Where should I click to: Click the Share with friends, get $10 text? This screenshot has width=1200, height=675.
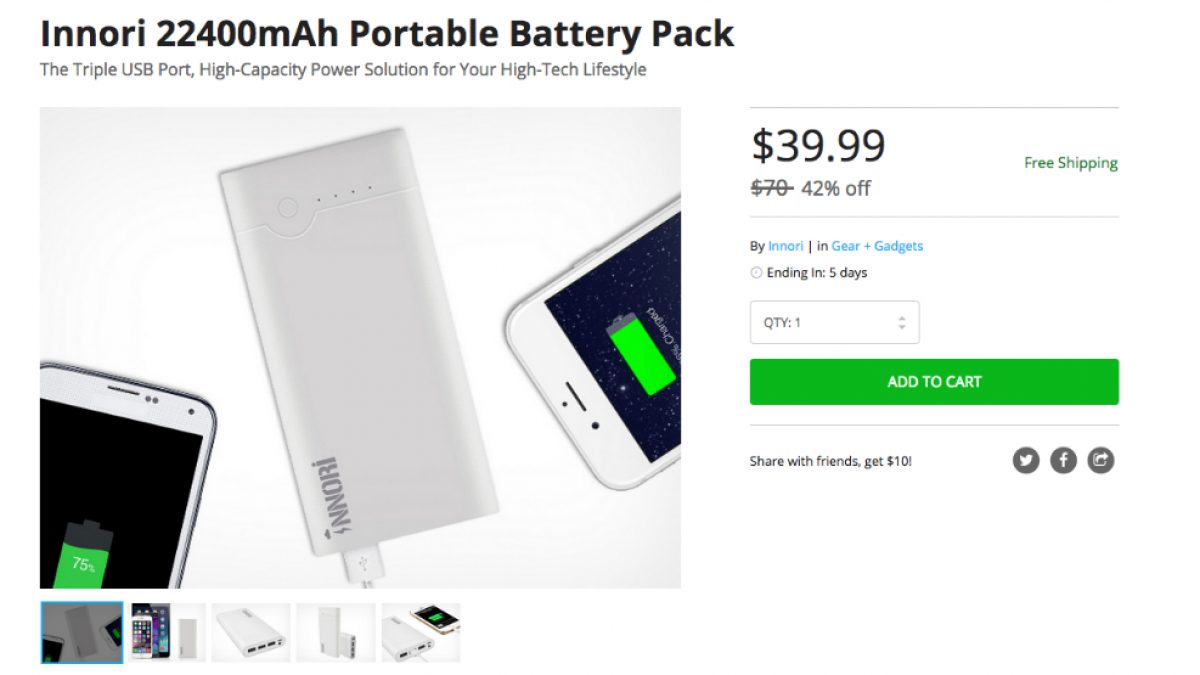(830, 461)
